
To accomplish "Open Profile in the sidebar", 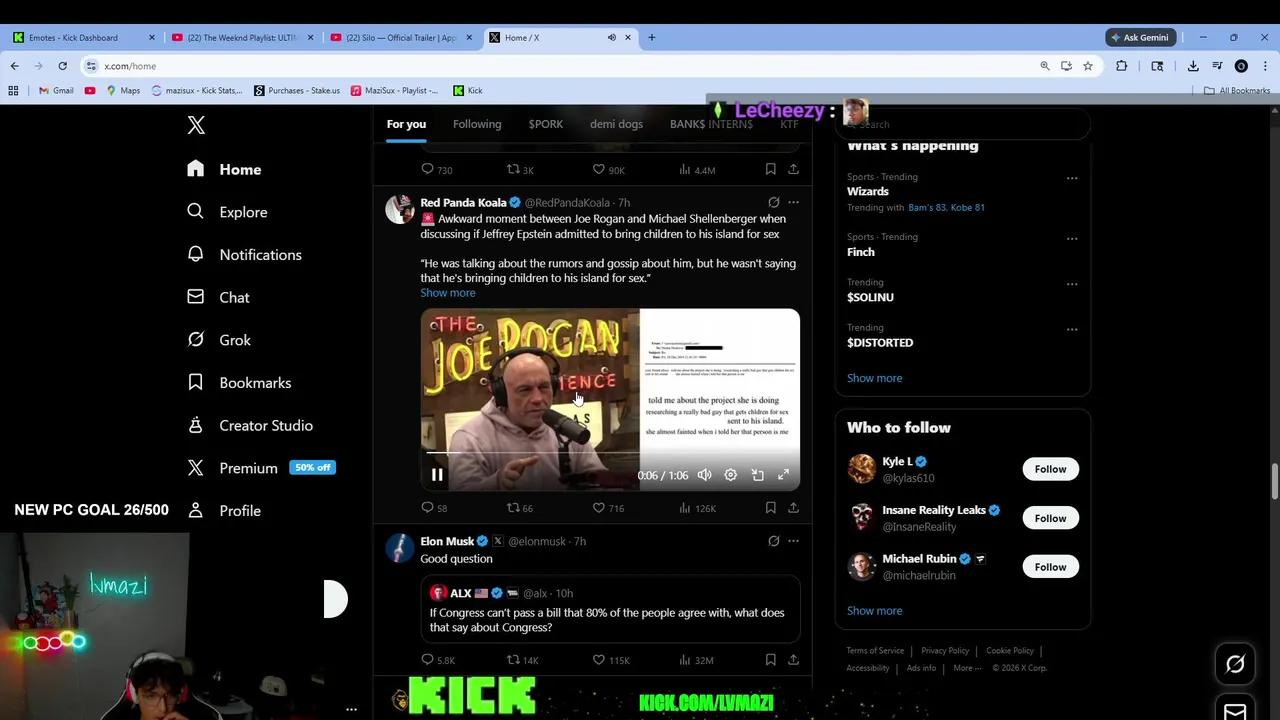I will point(224,510).
